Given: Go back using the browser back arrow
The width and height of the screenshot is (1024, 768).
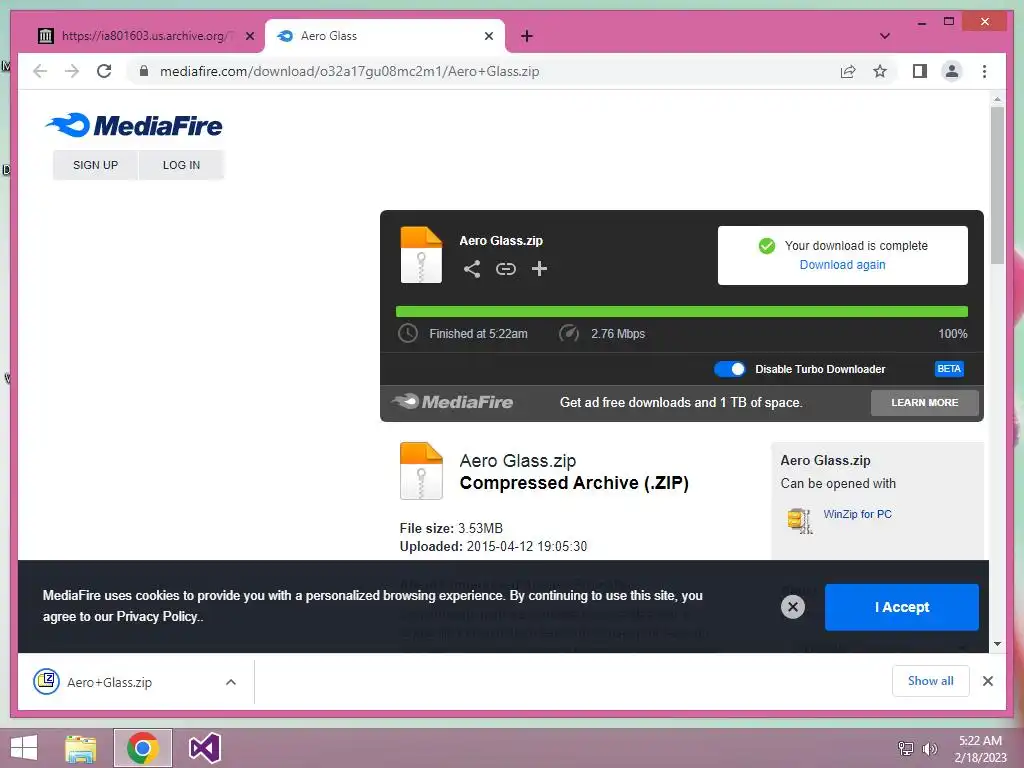Looking at the screenshot, I should pyautogui.click(x=40, y=71).
